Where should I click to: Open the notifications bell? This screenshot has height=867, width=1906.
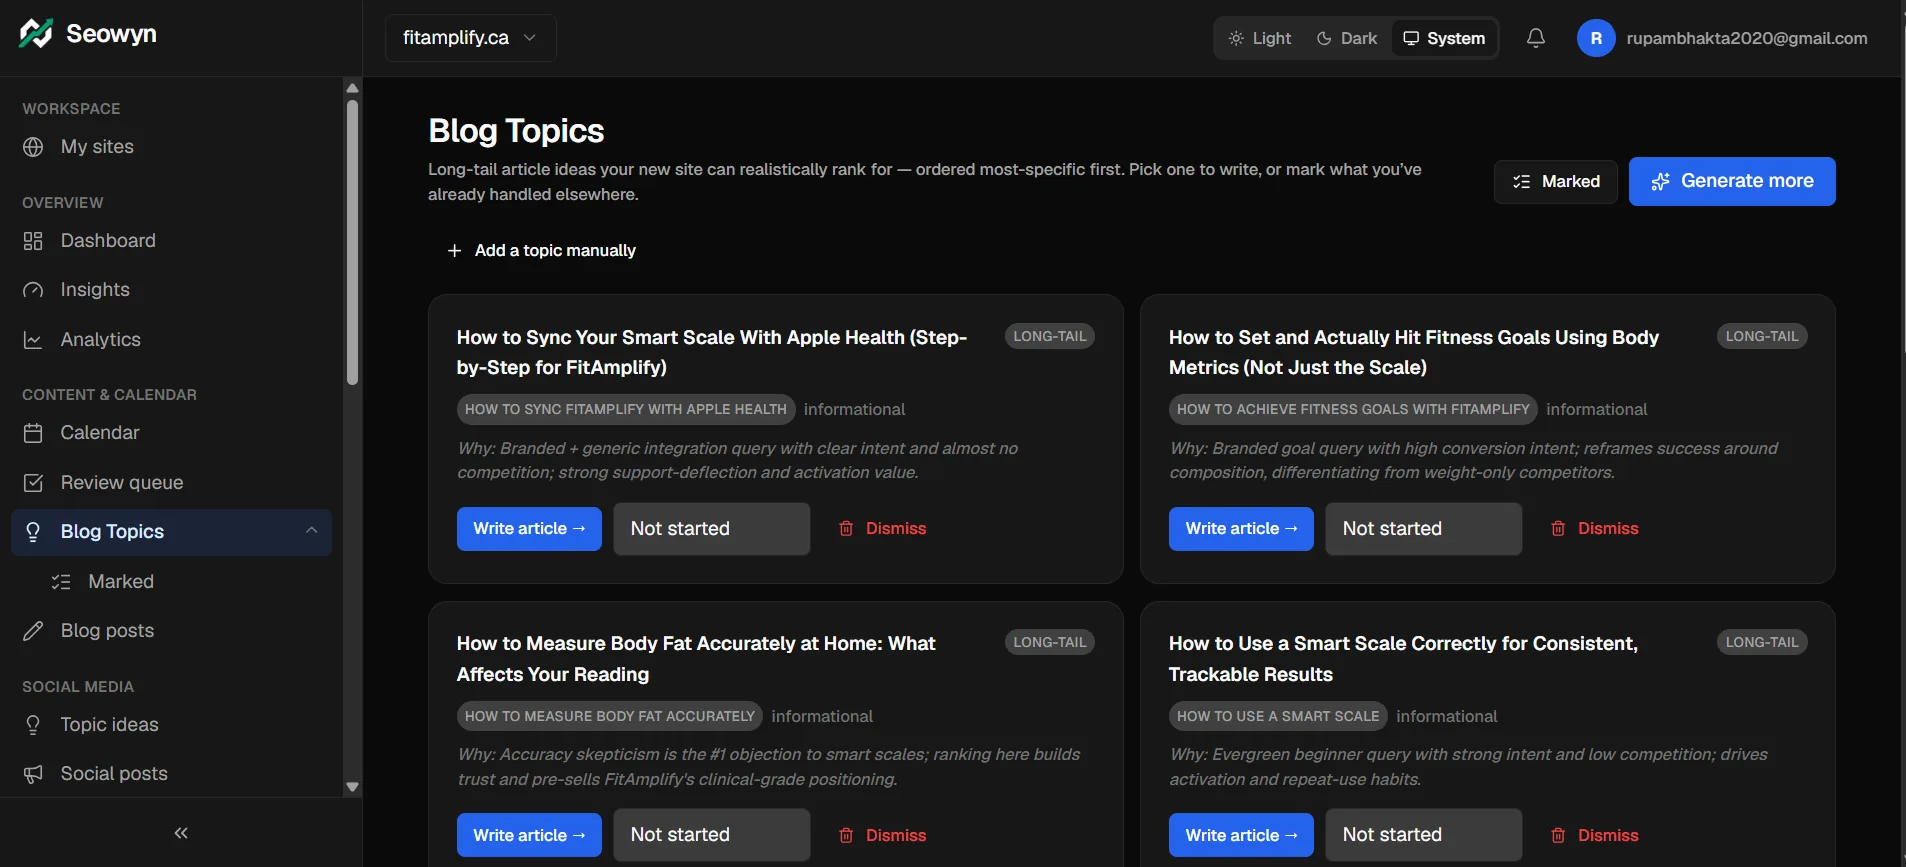coord(1536,38)
